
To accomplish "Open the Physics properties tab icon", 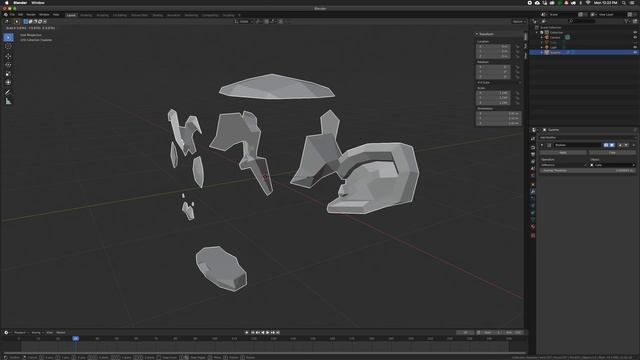I will tap(533, 205).
